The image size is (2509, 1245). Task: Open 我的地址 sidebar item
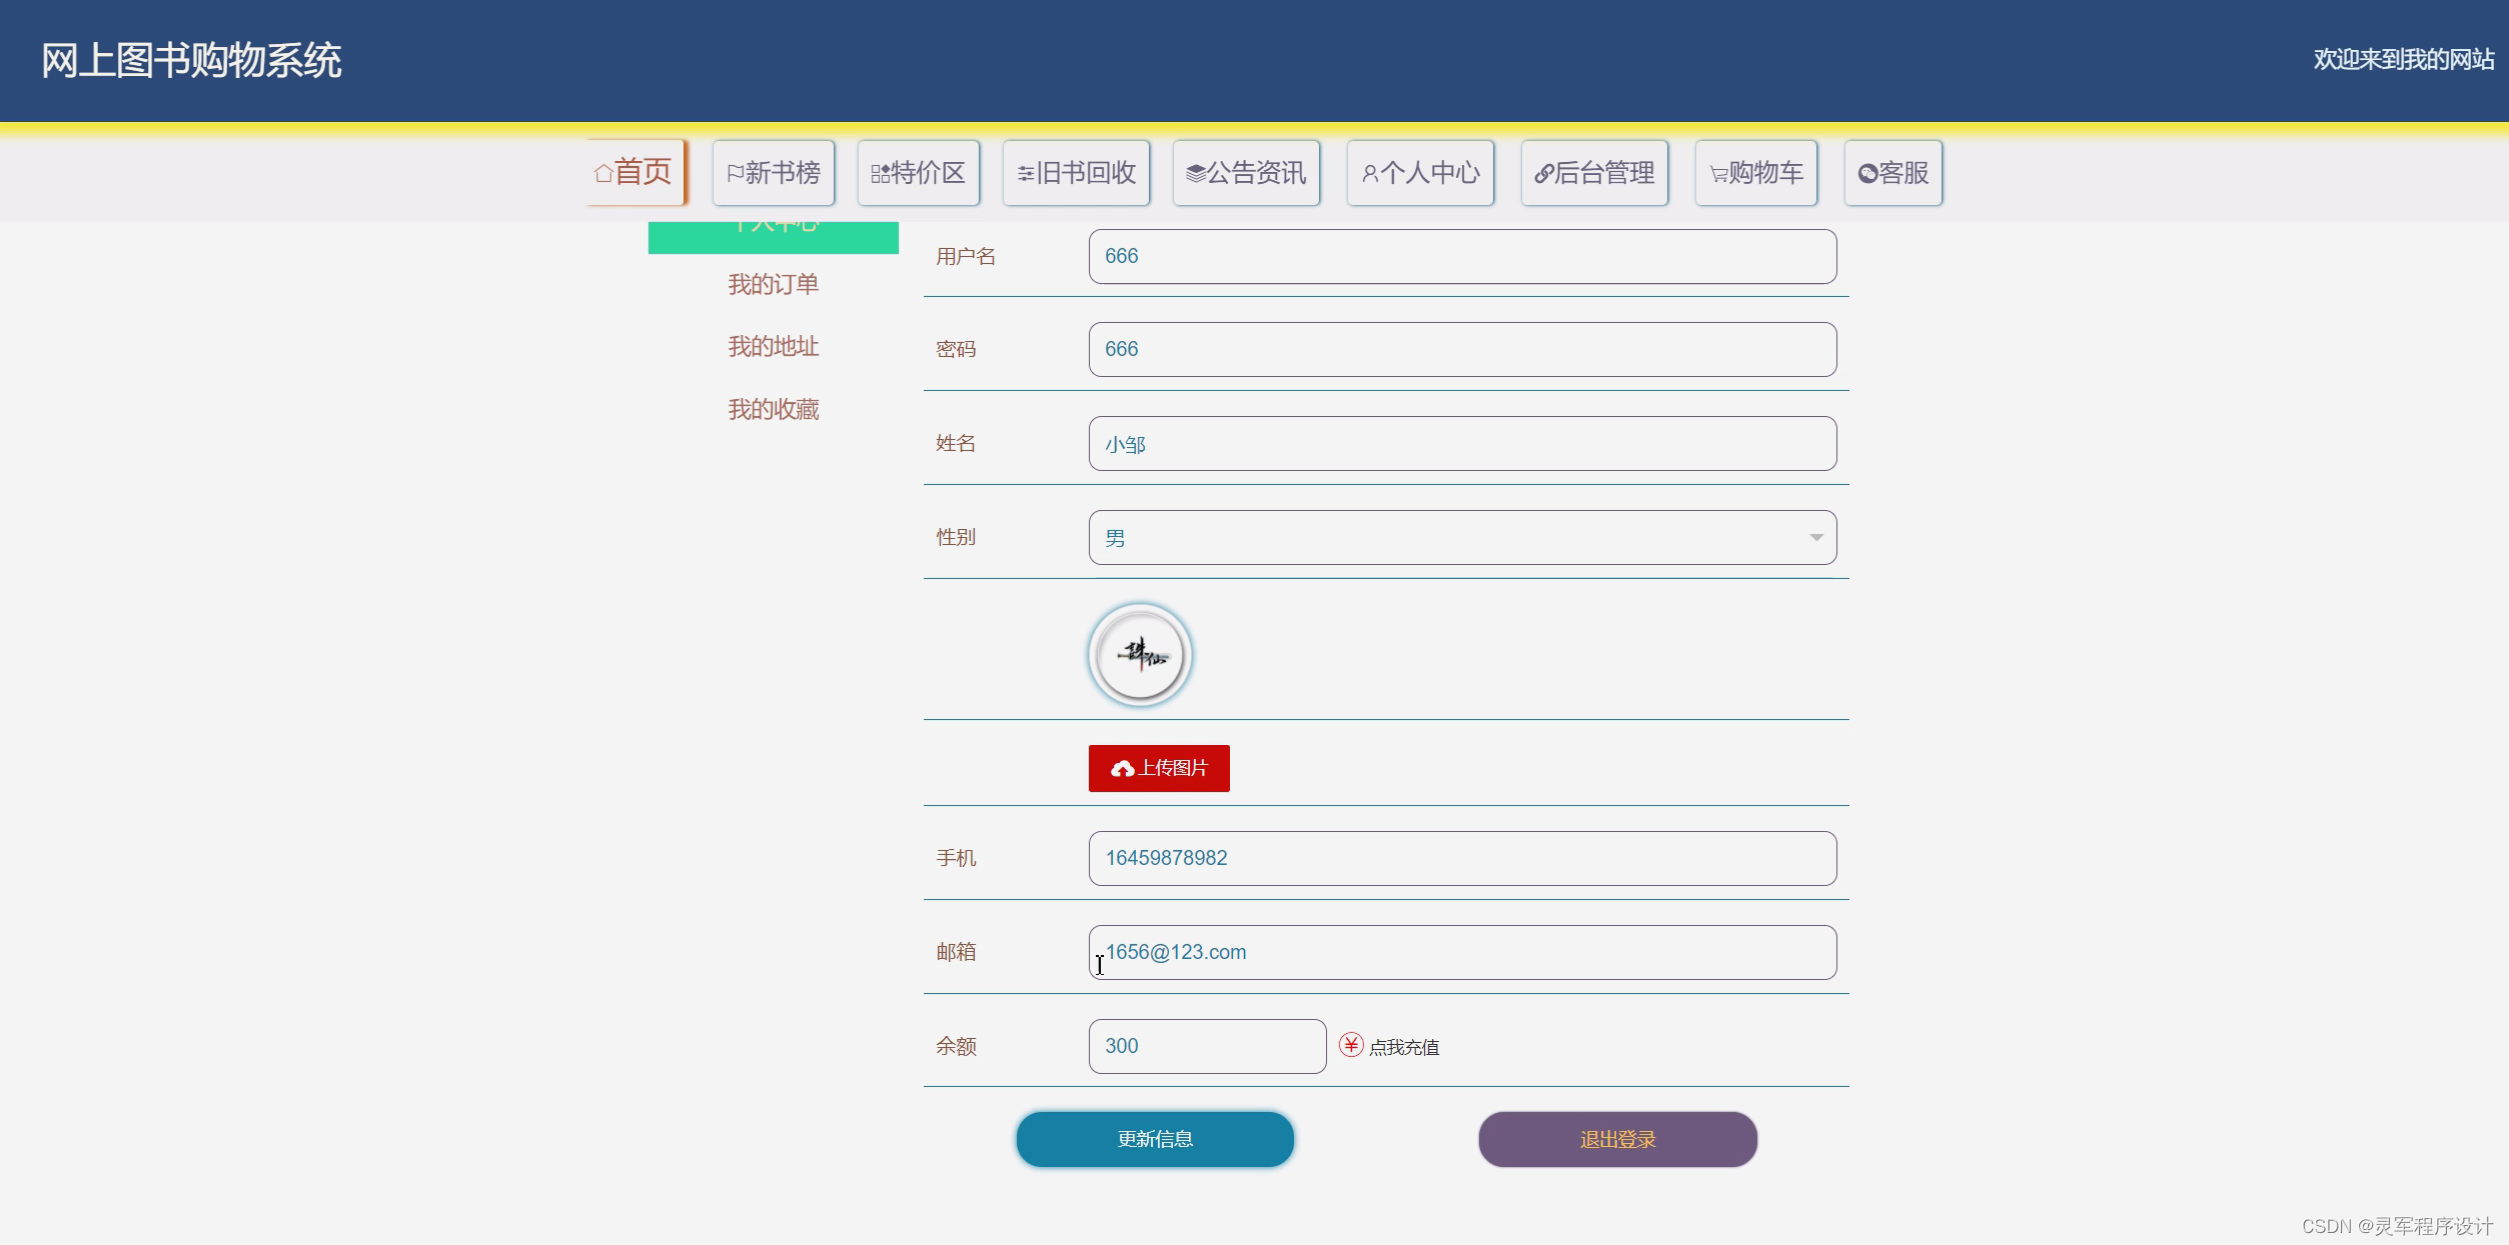773,347
